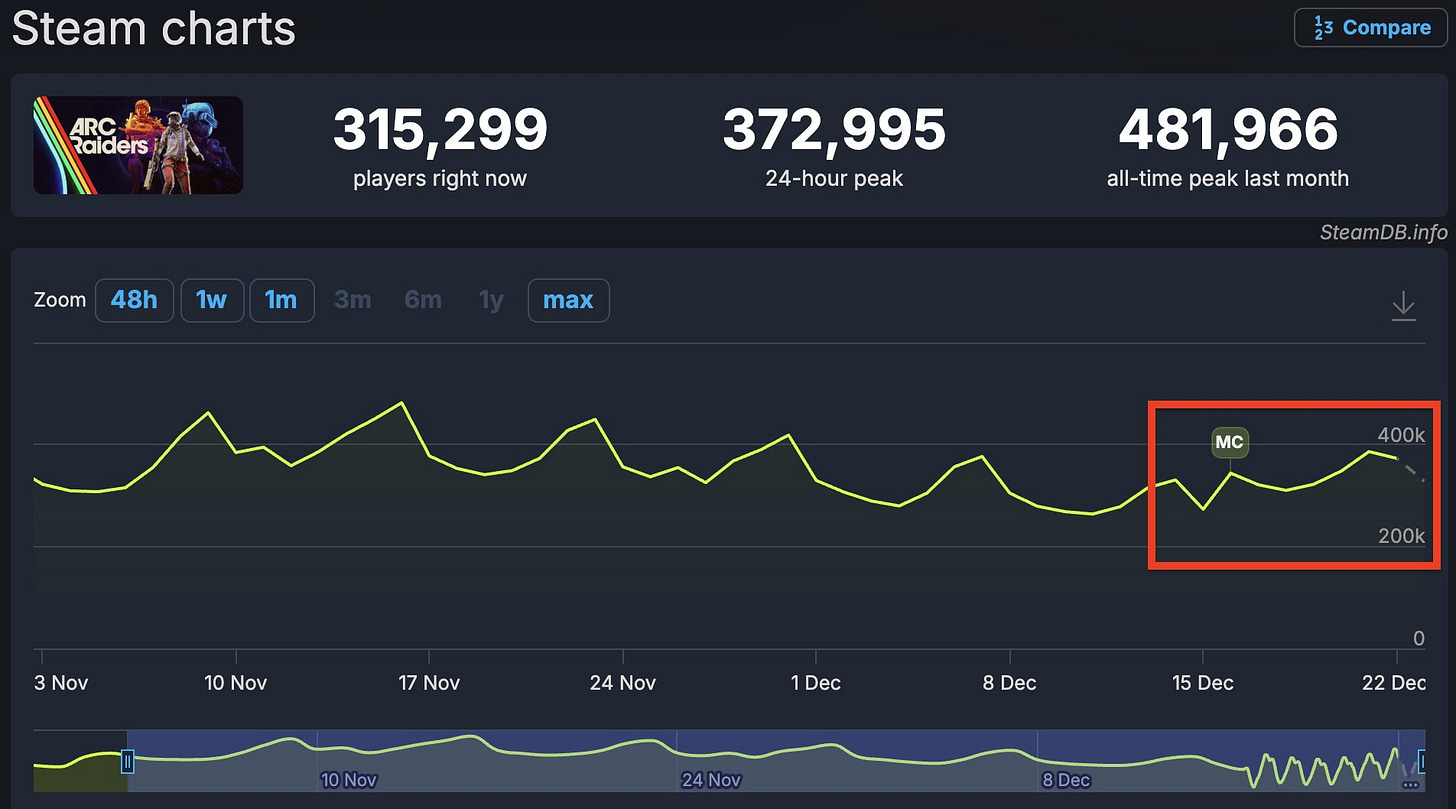1456x809 pixels.
Task: Click the Steam charts heading
Action: click(x=153, y=28)
